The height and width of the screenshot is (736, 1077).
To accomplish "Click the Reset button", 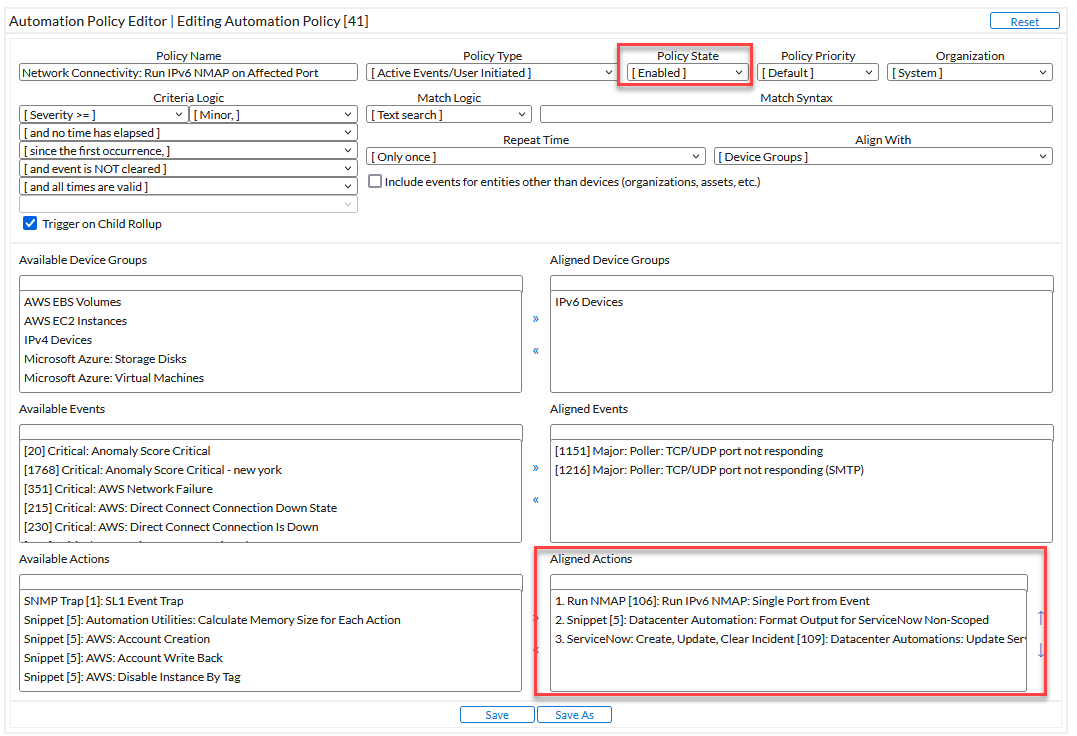I will coord(1024,21).
